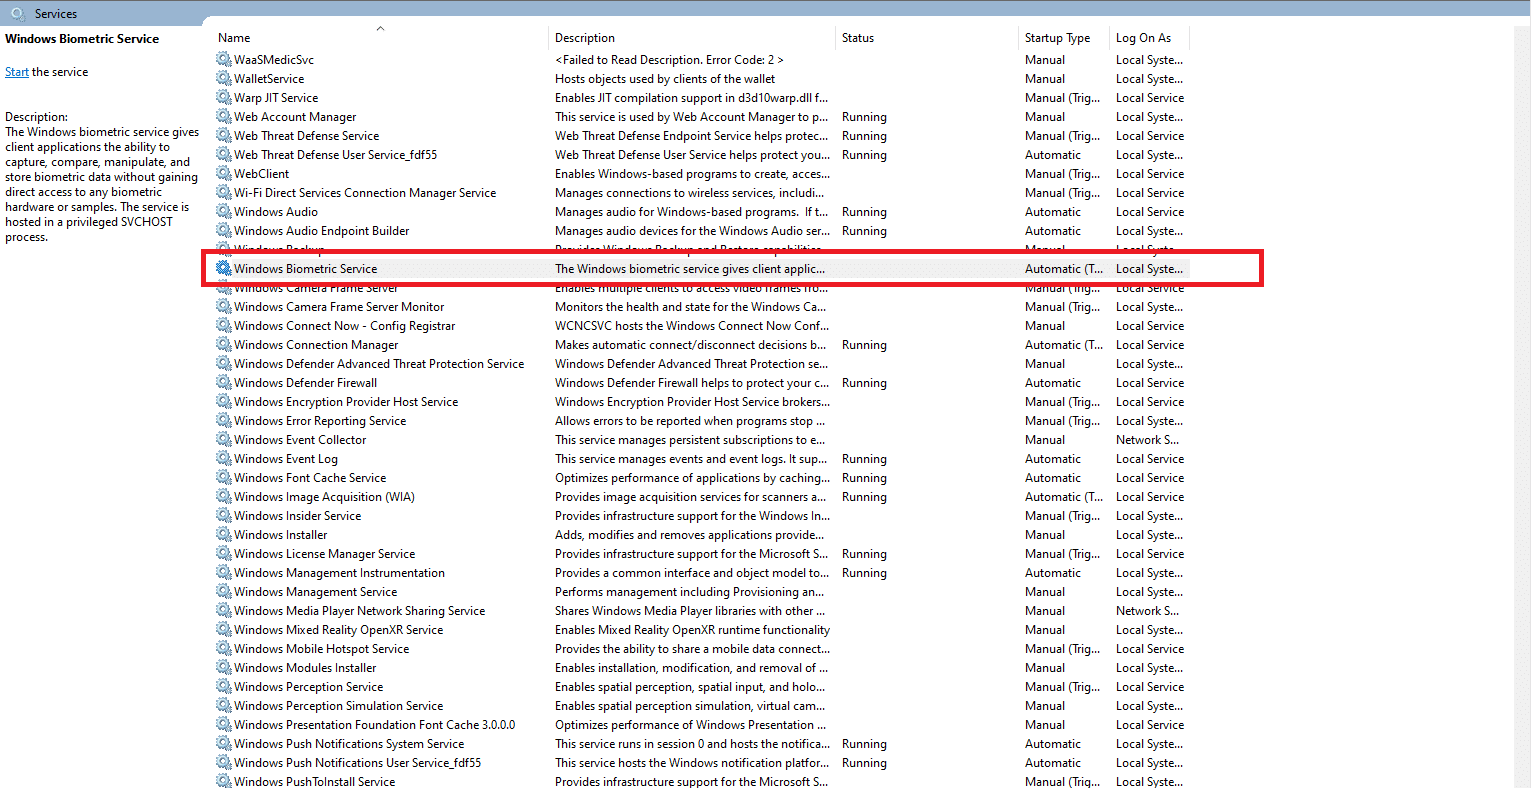Click Automatic startup type of Windows Management Instrumentation
The image size is (1532, 788).
(x=1053, y=573)
